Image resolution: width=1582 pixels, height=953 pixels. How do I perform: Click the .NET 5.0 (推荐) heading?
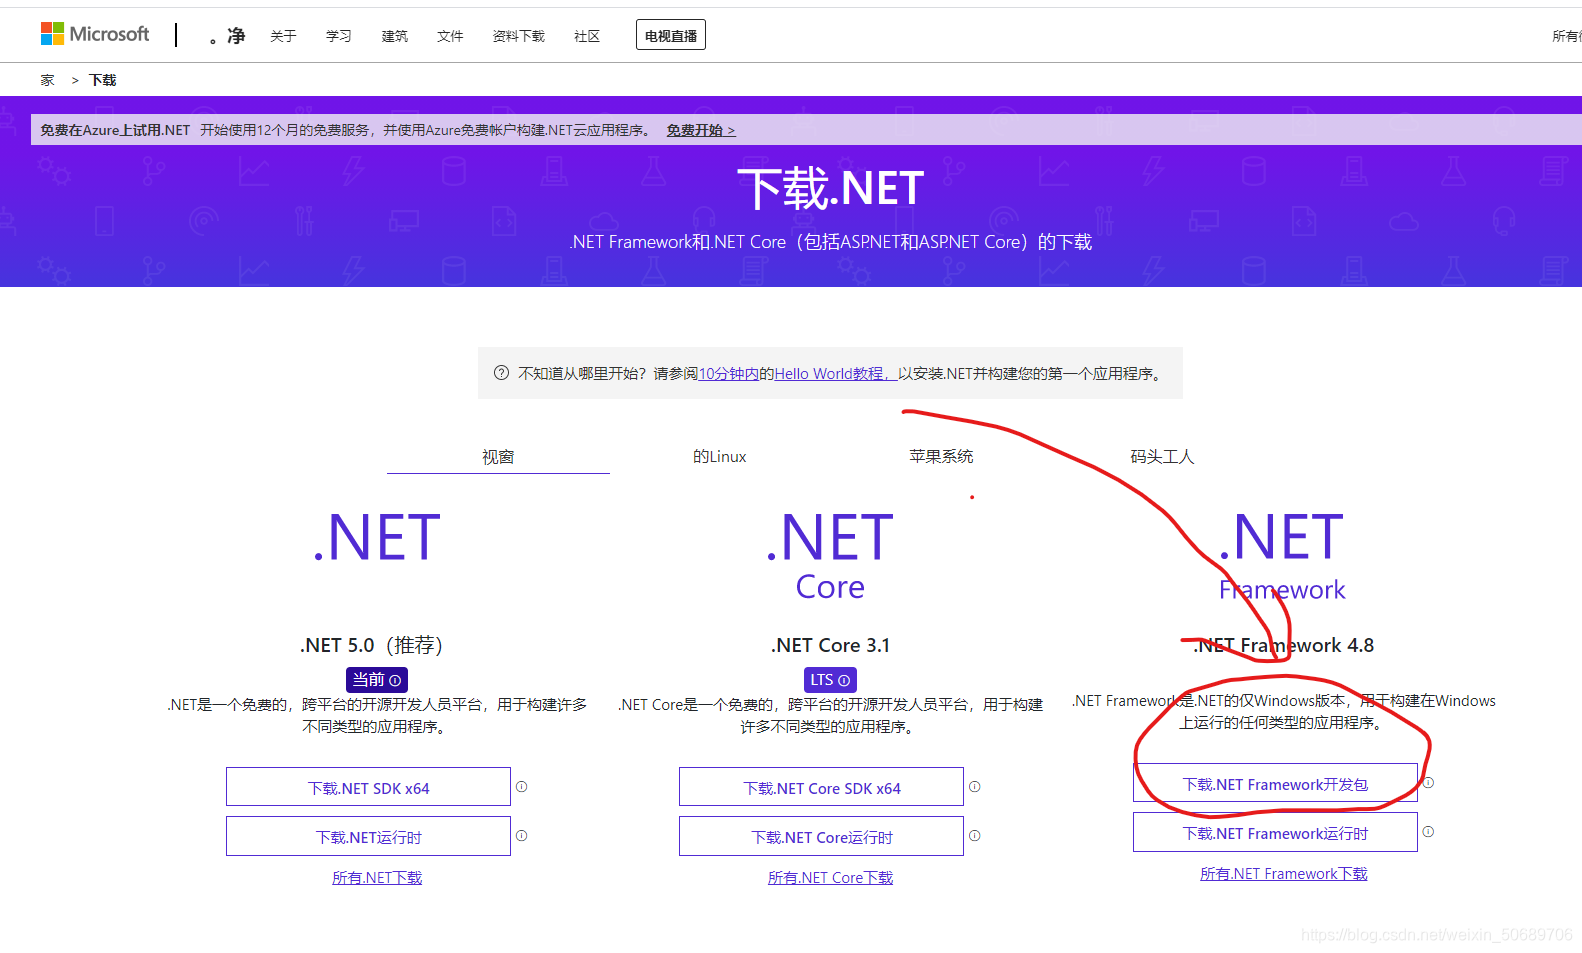[371, 645]
